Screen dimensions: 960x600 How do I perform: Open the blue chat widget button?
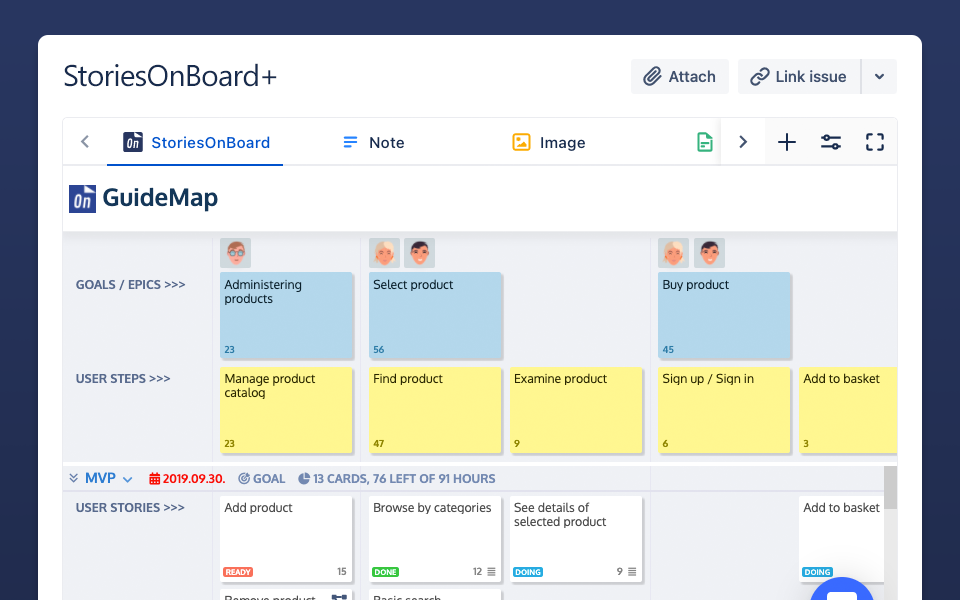click(842, 591)
